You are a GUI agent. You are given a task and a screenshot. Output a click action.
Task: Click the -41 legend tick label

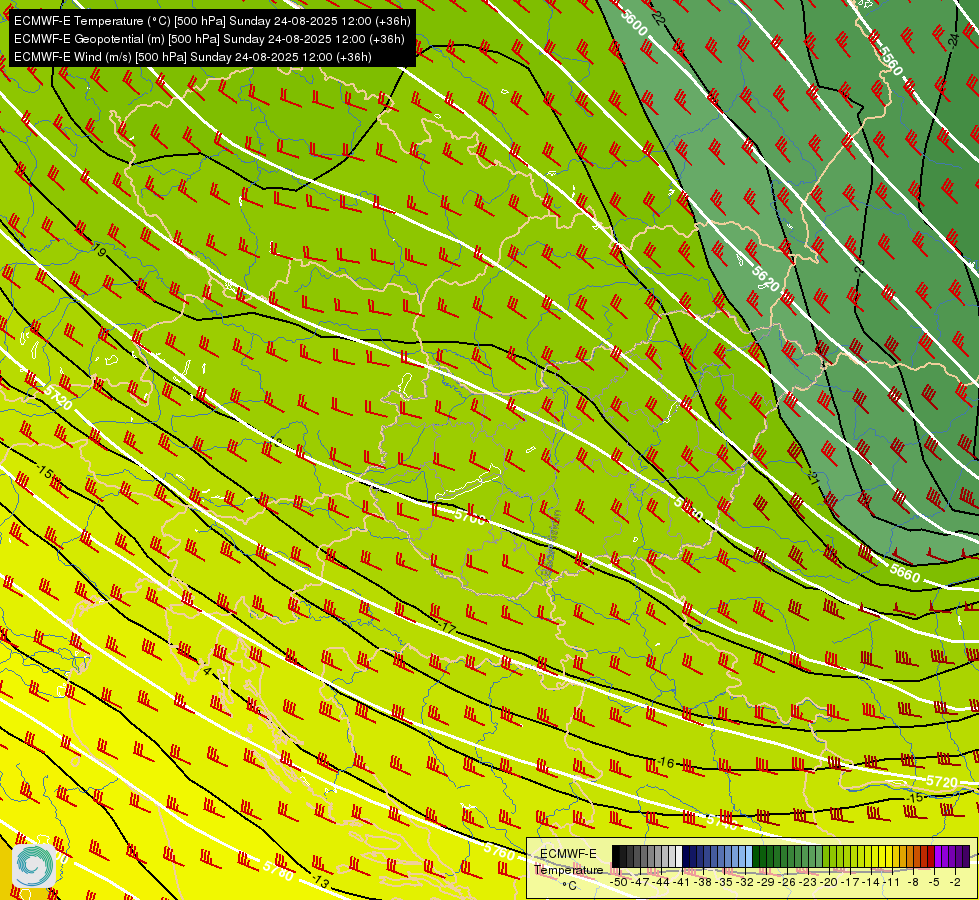point(683,882)
